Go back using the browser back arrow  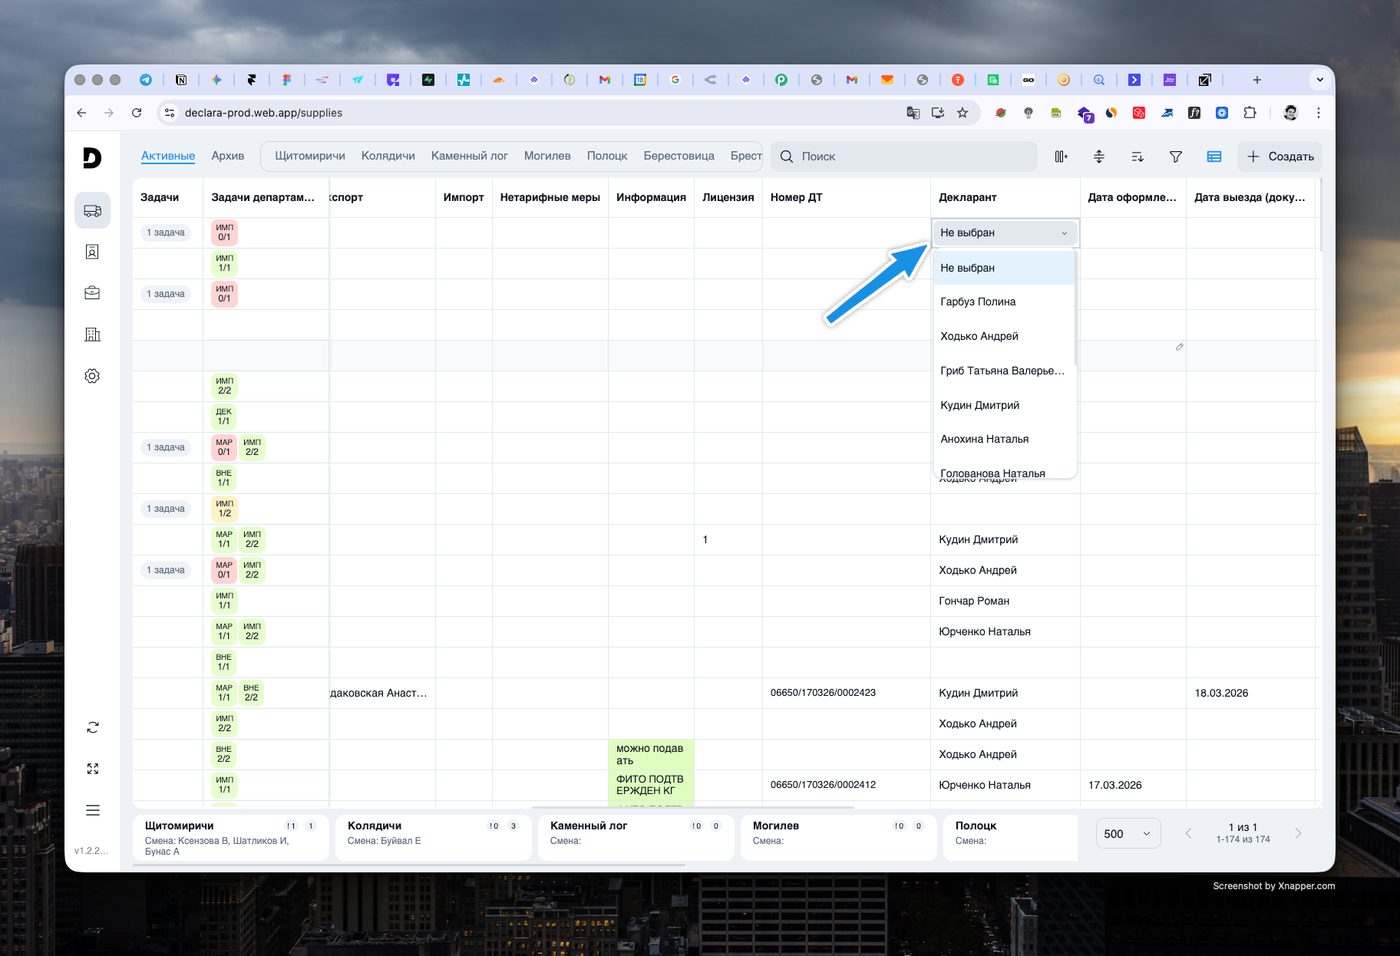82,113
